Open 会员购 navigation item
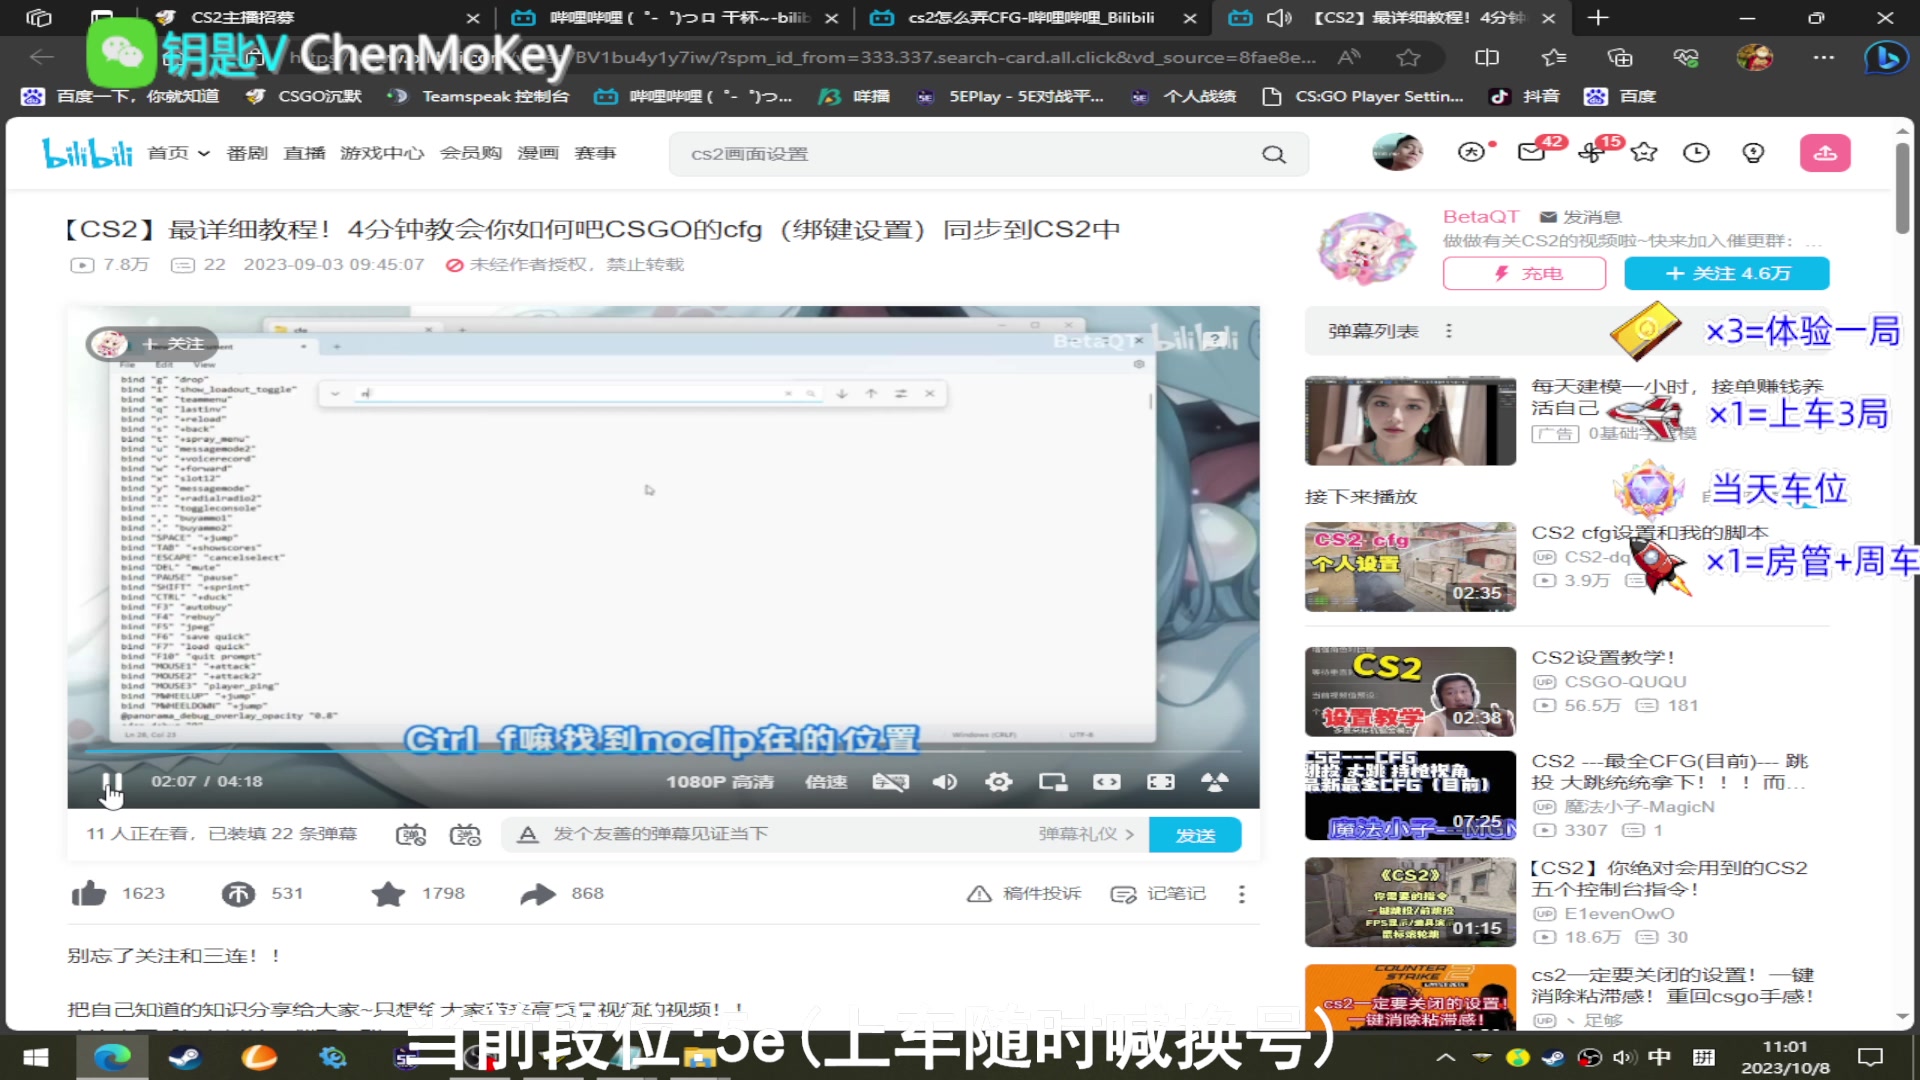The image size is (1920, 1080). [x=471, y=153]
